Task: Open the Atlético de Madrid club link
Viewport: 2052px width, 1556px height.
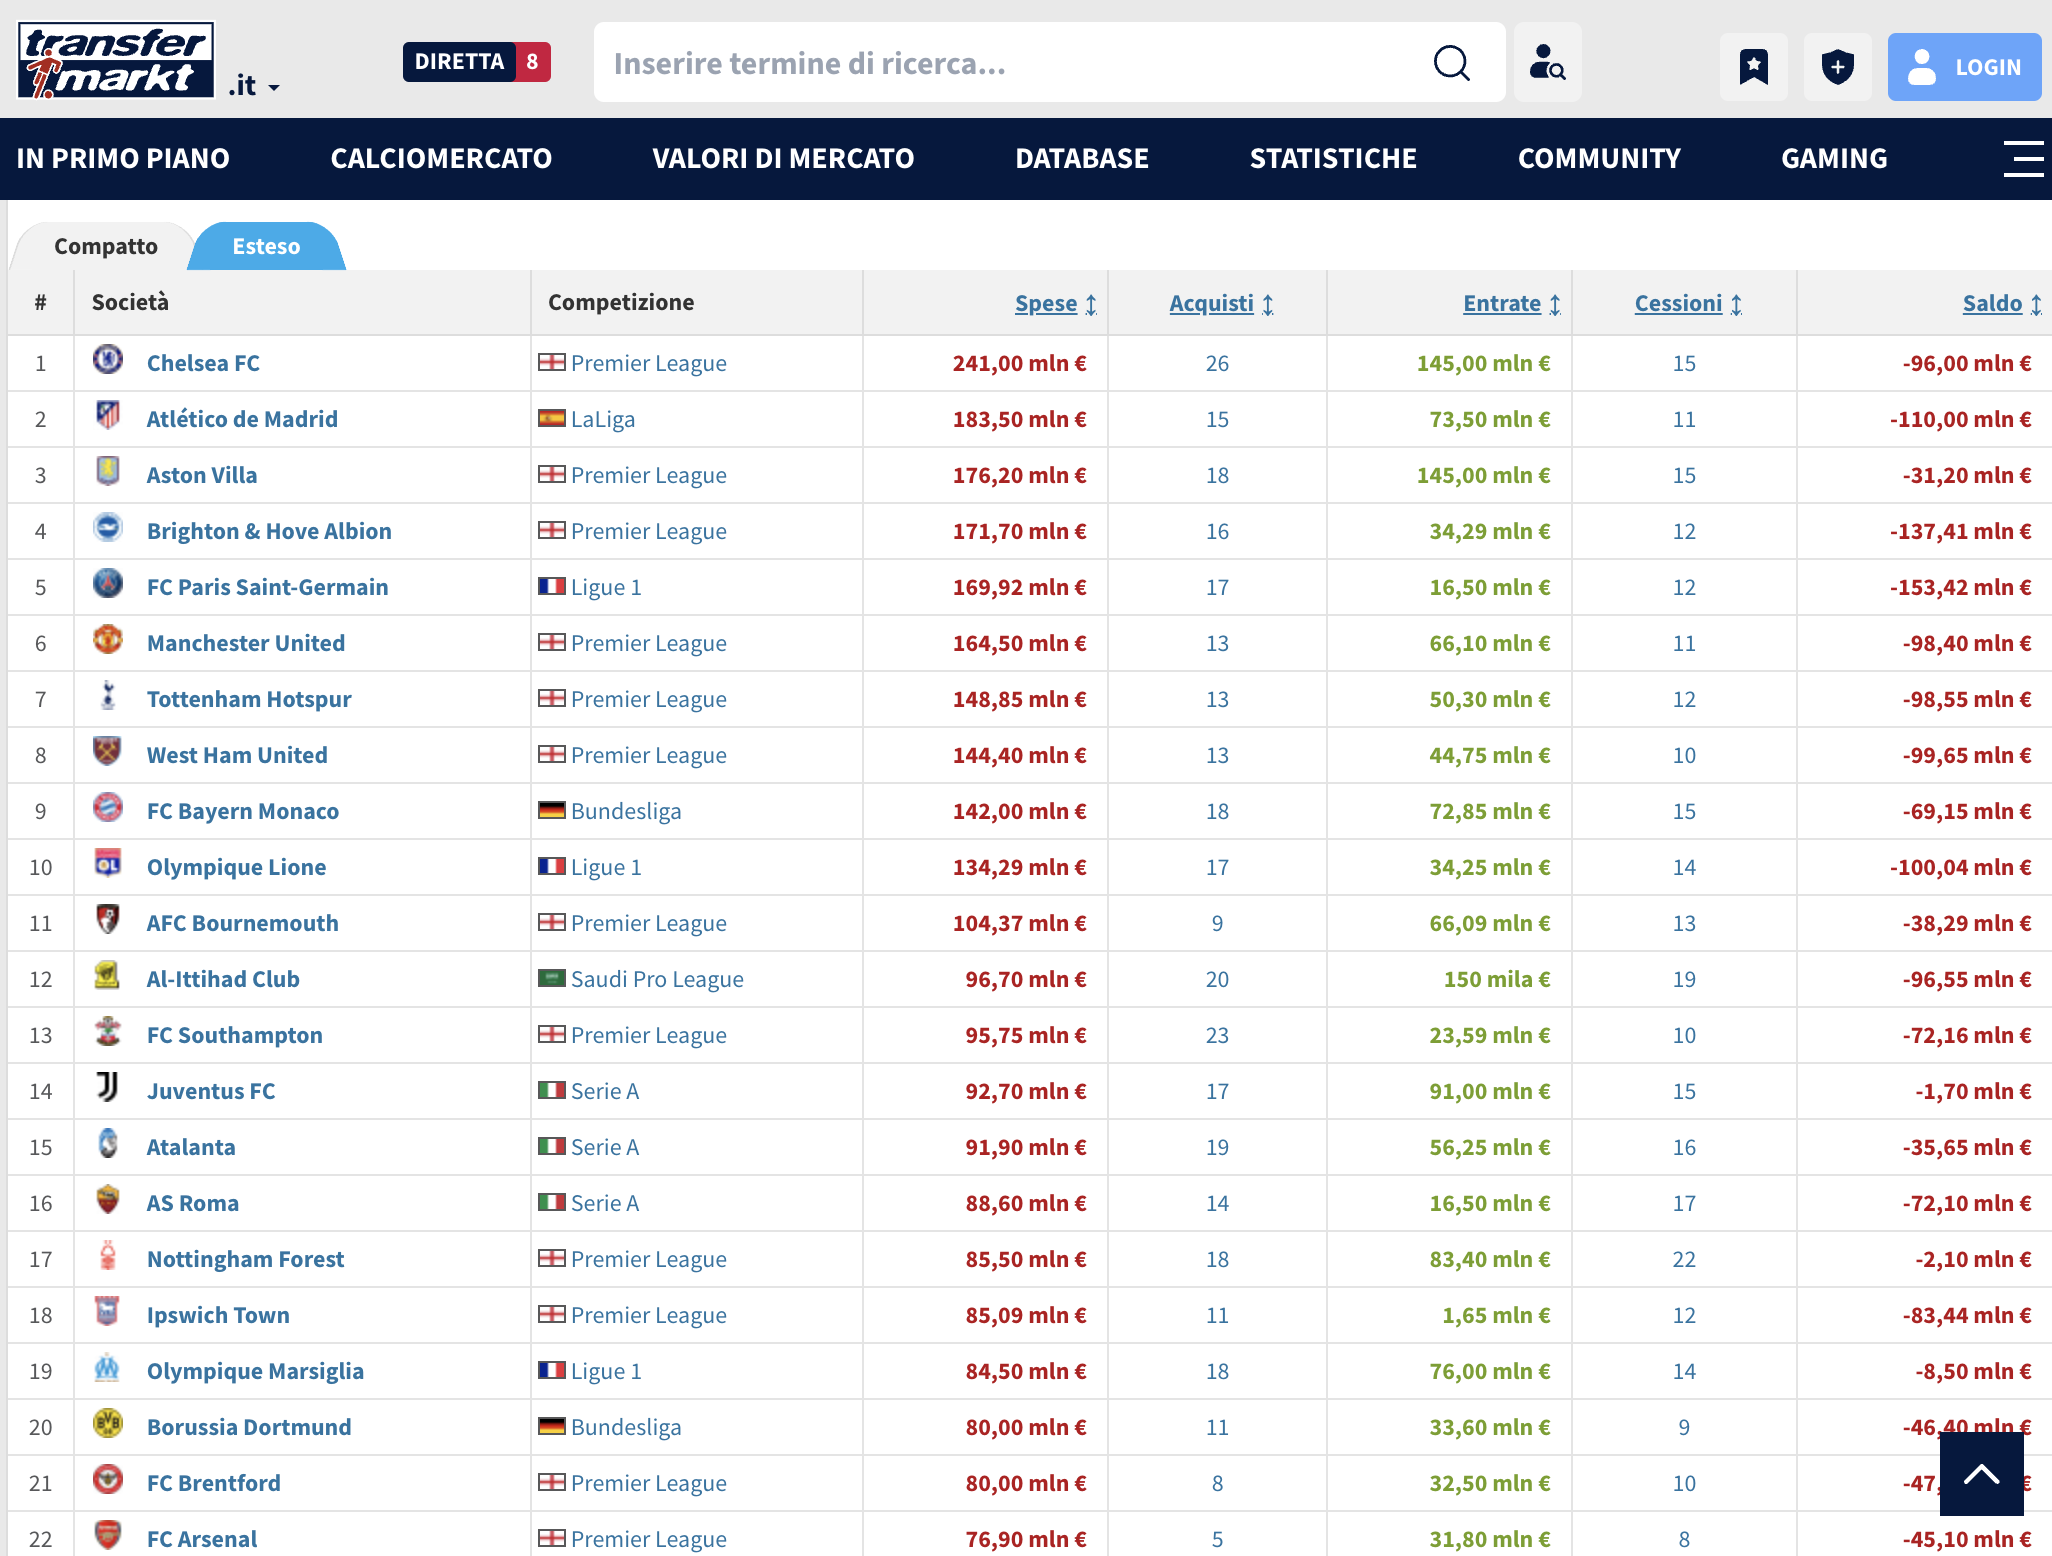Action: point(242,419)
